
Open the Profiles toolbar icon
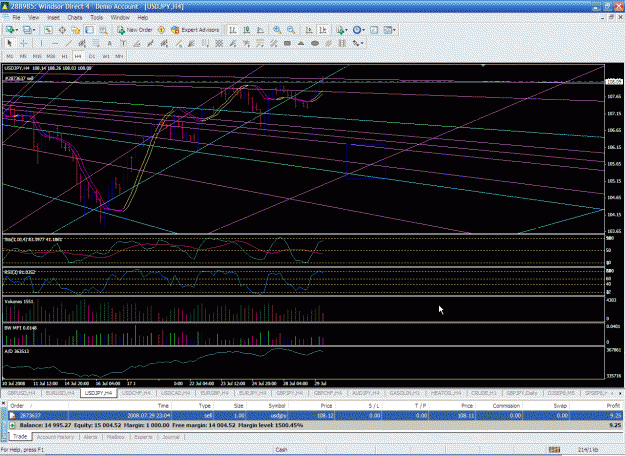27,30
